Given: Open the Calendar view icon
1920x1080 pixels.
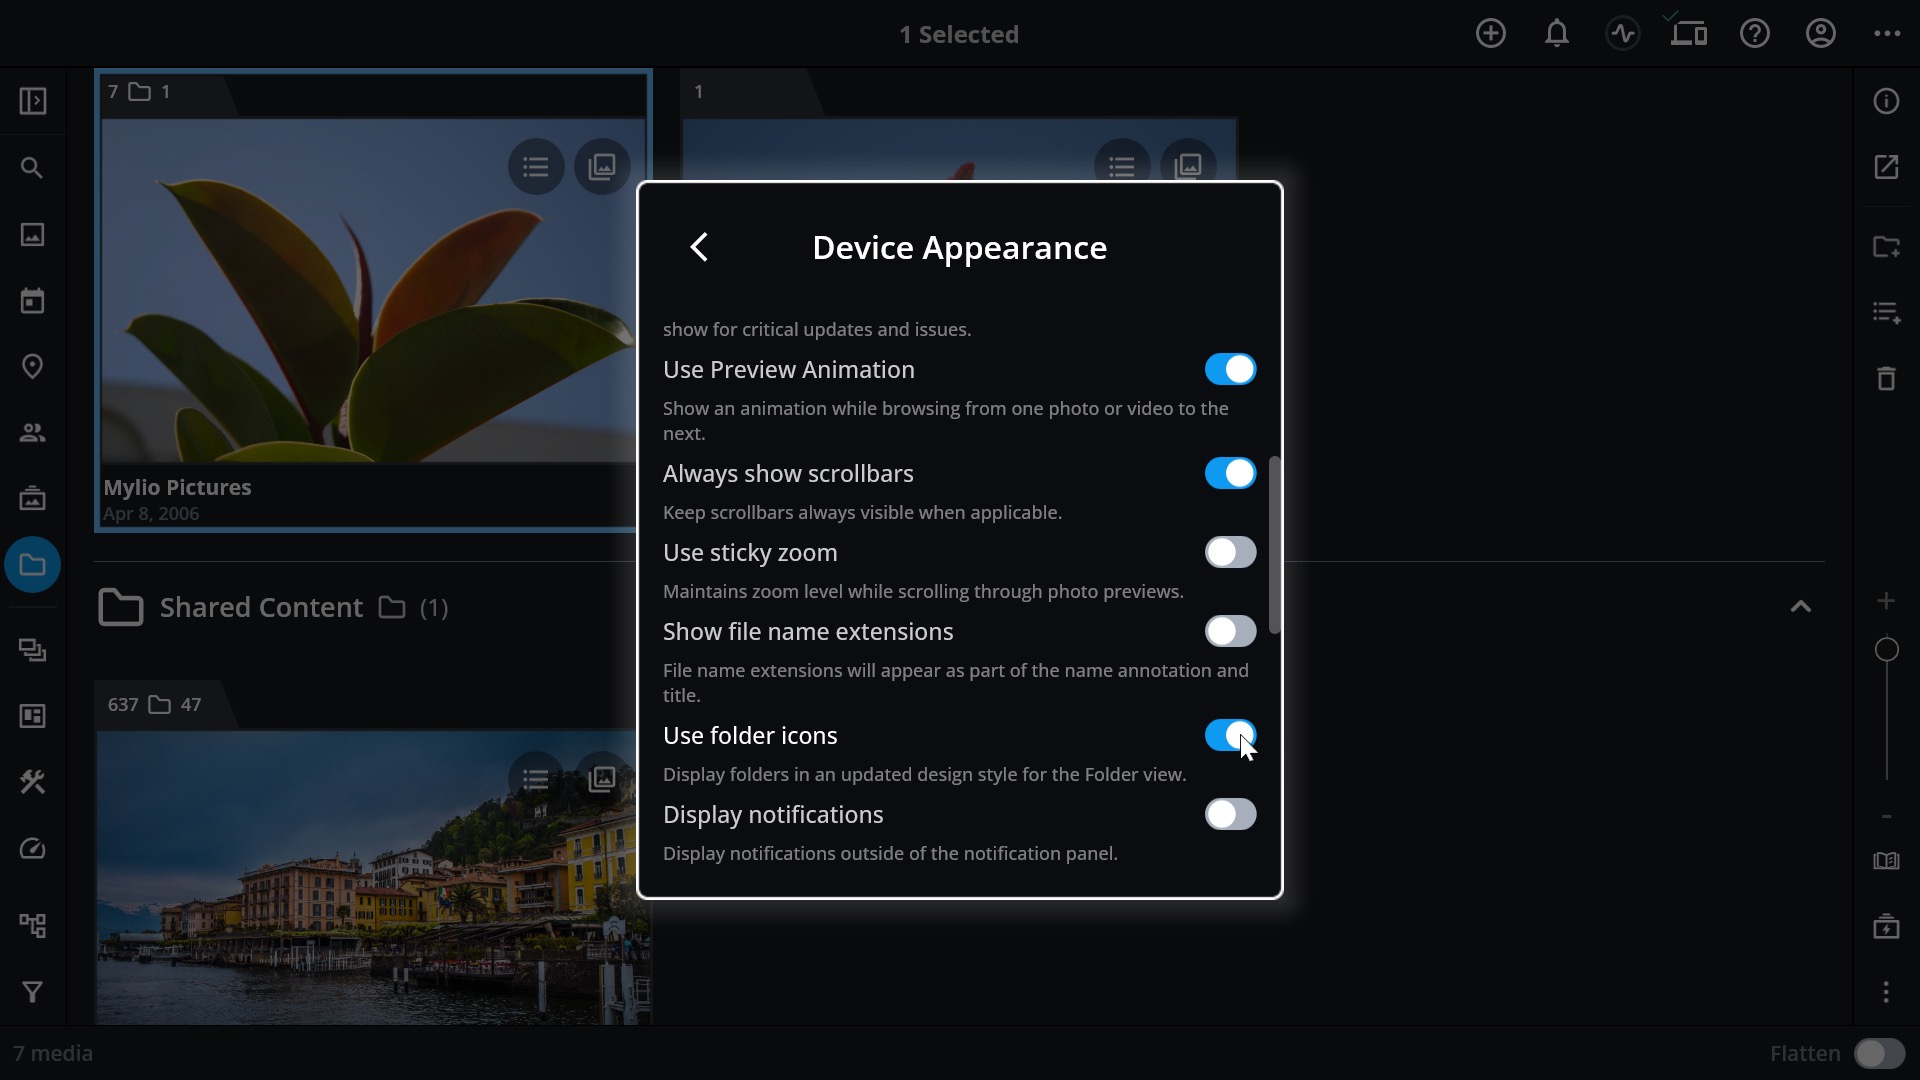Looking at the screenshot, I should pyautogui.click(x=32, y=301).
